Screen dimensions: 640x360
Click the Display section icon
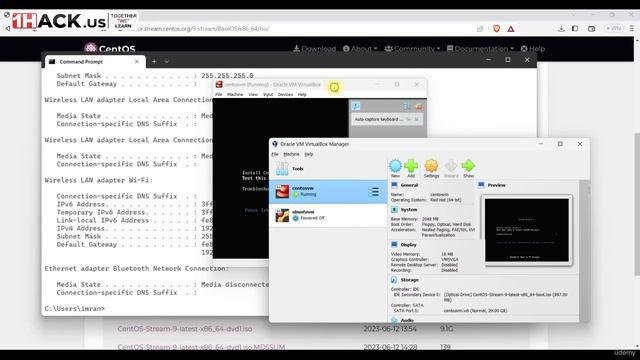coord(394,244)
